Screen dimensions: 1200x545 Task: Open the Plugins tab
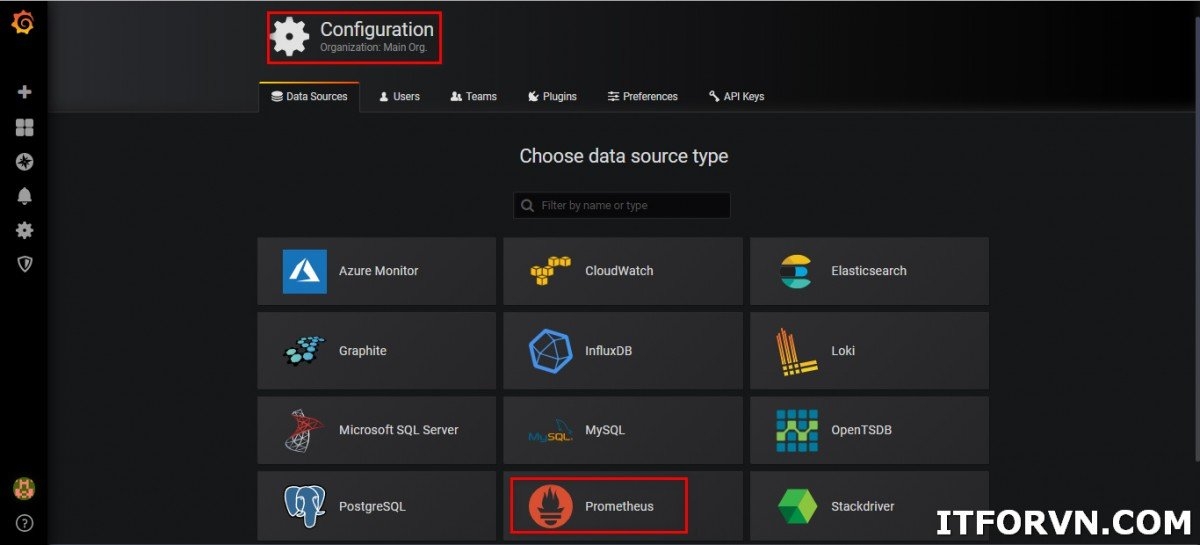[552, 96]
